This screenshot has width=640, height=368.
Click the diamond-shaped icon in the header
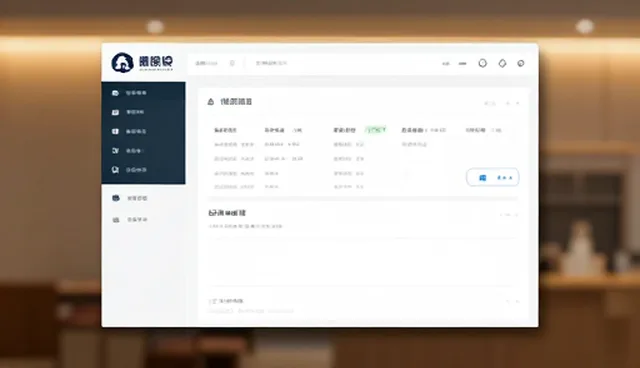click(x=502, y=63)
